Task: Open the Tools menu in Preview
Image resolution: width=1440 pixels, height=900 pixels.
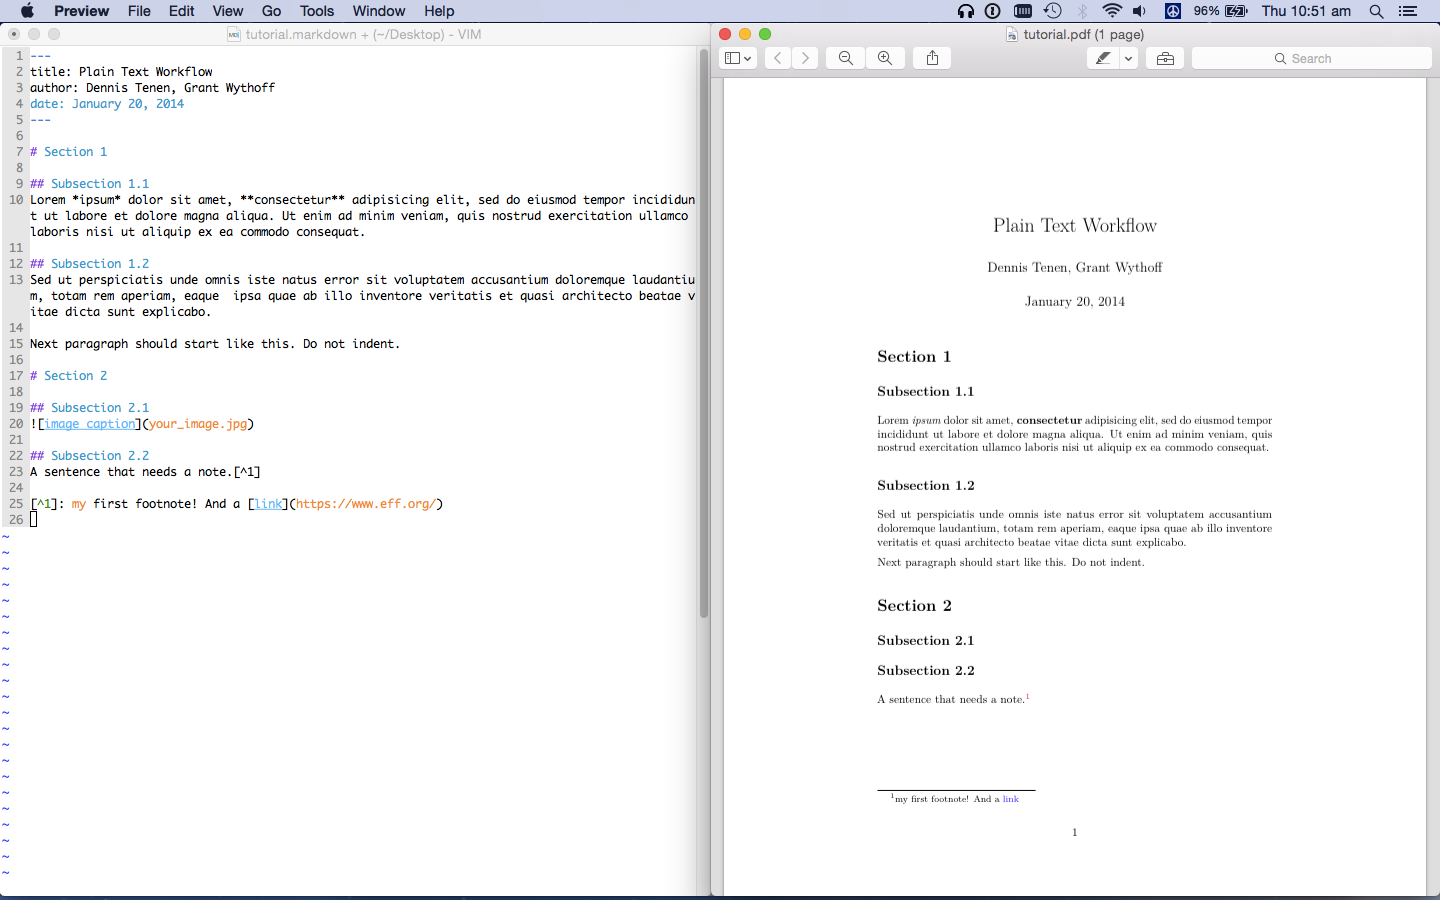Action: click(316, 11)
